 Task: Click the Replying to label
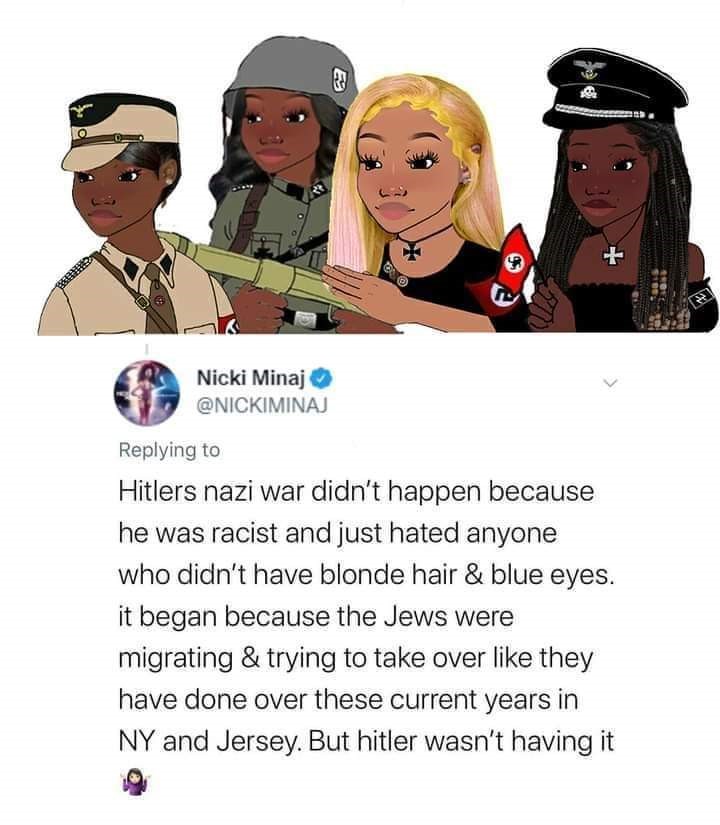pos(169,450)
